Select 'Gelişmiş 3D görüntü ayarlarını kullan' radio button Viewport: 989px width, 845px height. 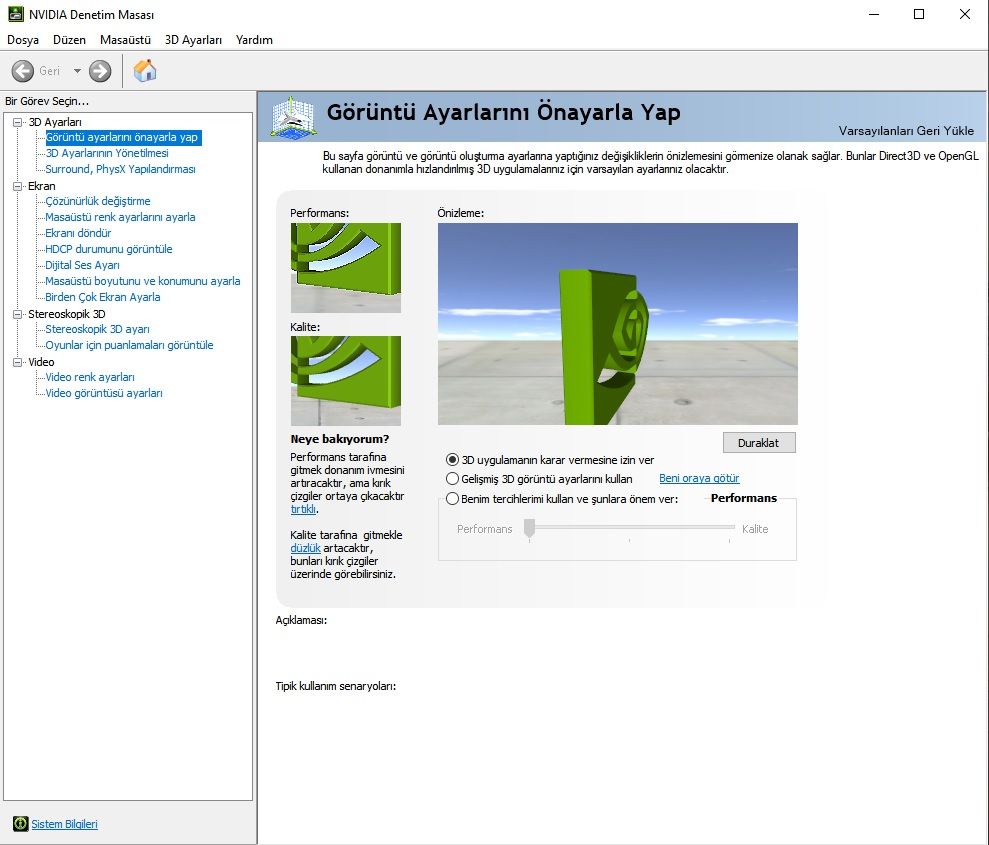(453, 479)
